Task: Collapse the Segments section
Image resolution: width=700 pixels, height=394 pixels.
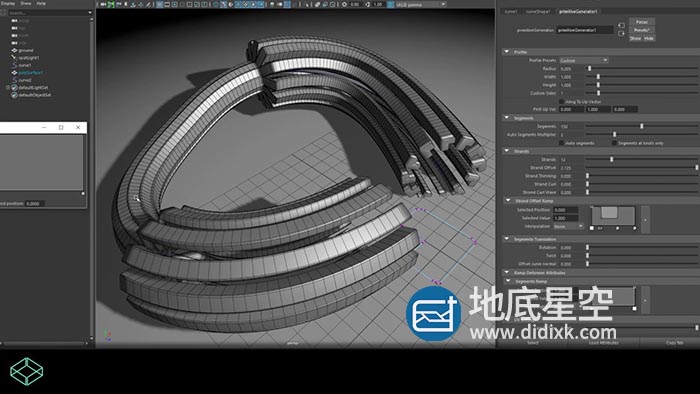Action: pos(507,118)
